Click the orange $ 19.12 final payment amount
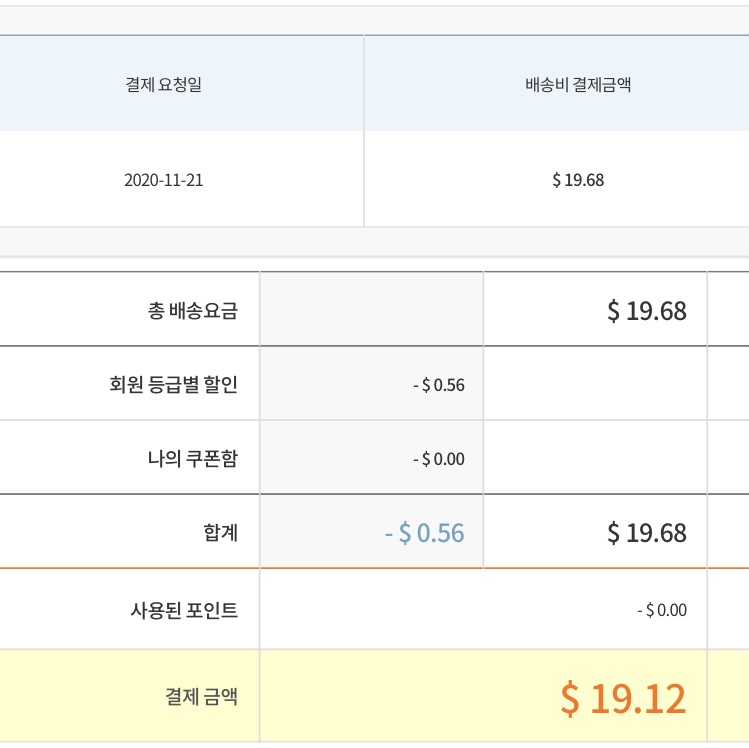Viewport: 749px width, 748px height. 622,698
